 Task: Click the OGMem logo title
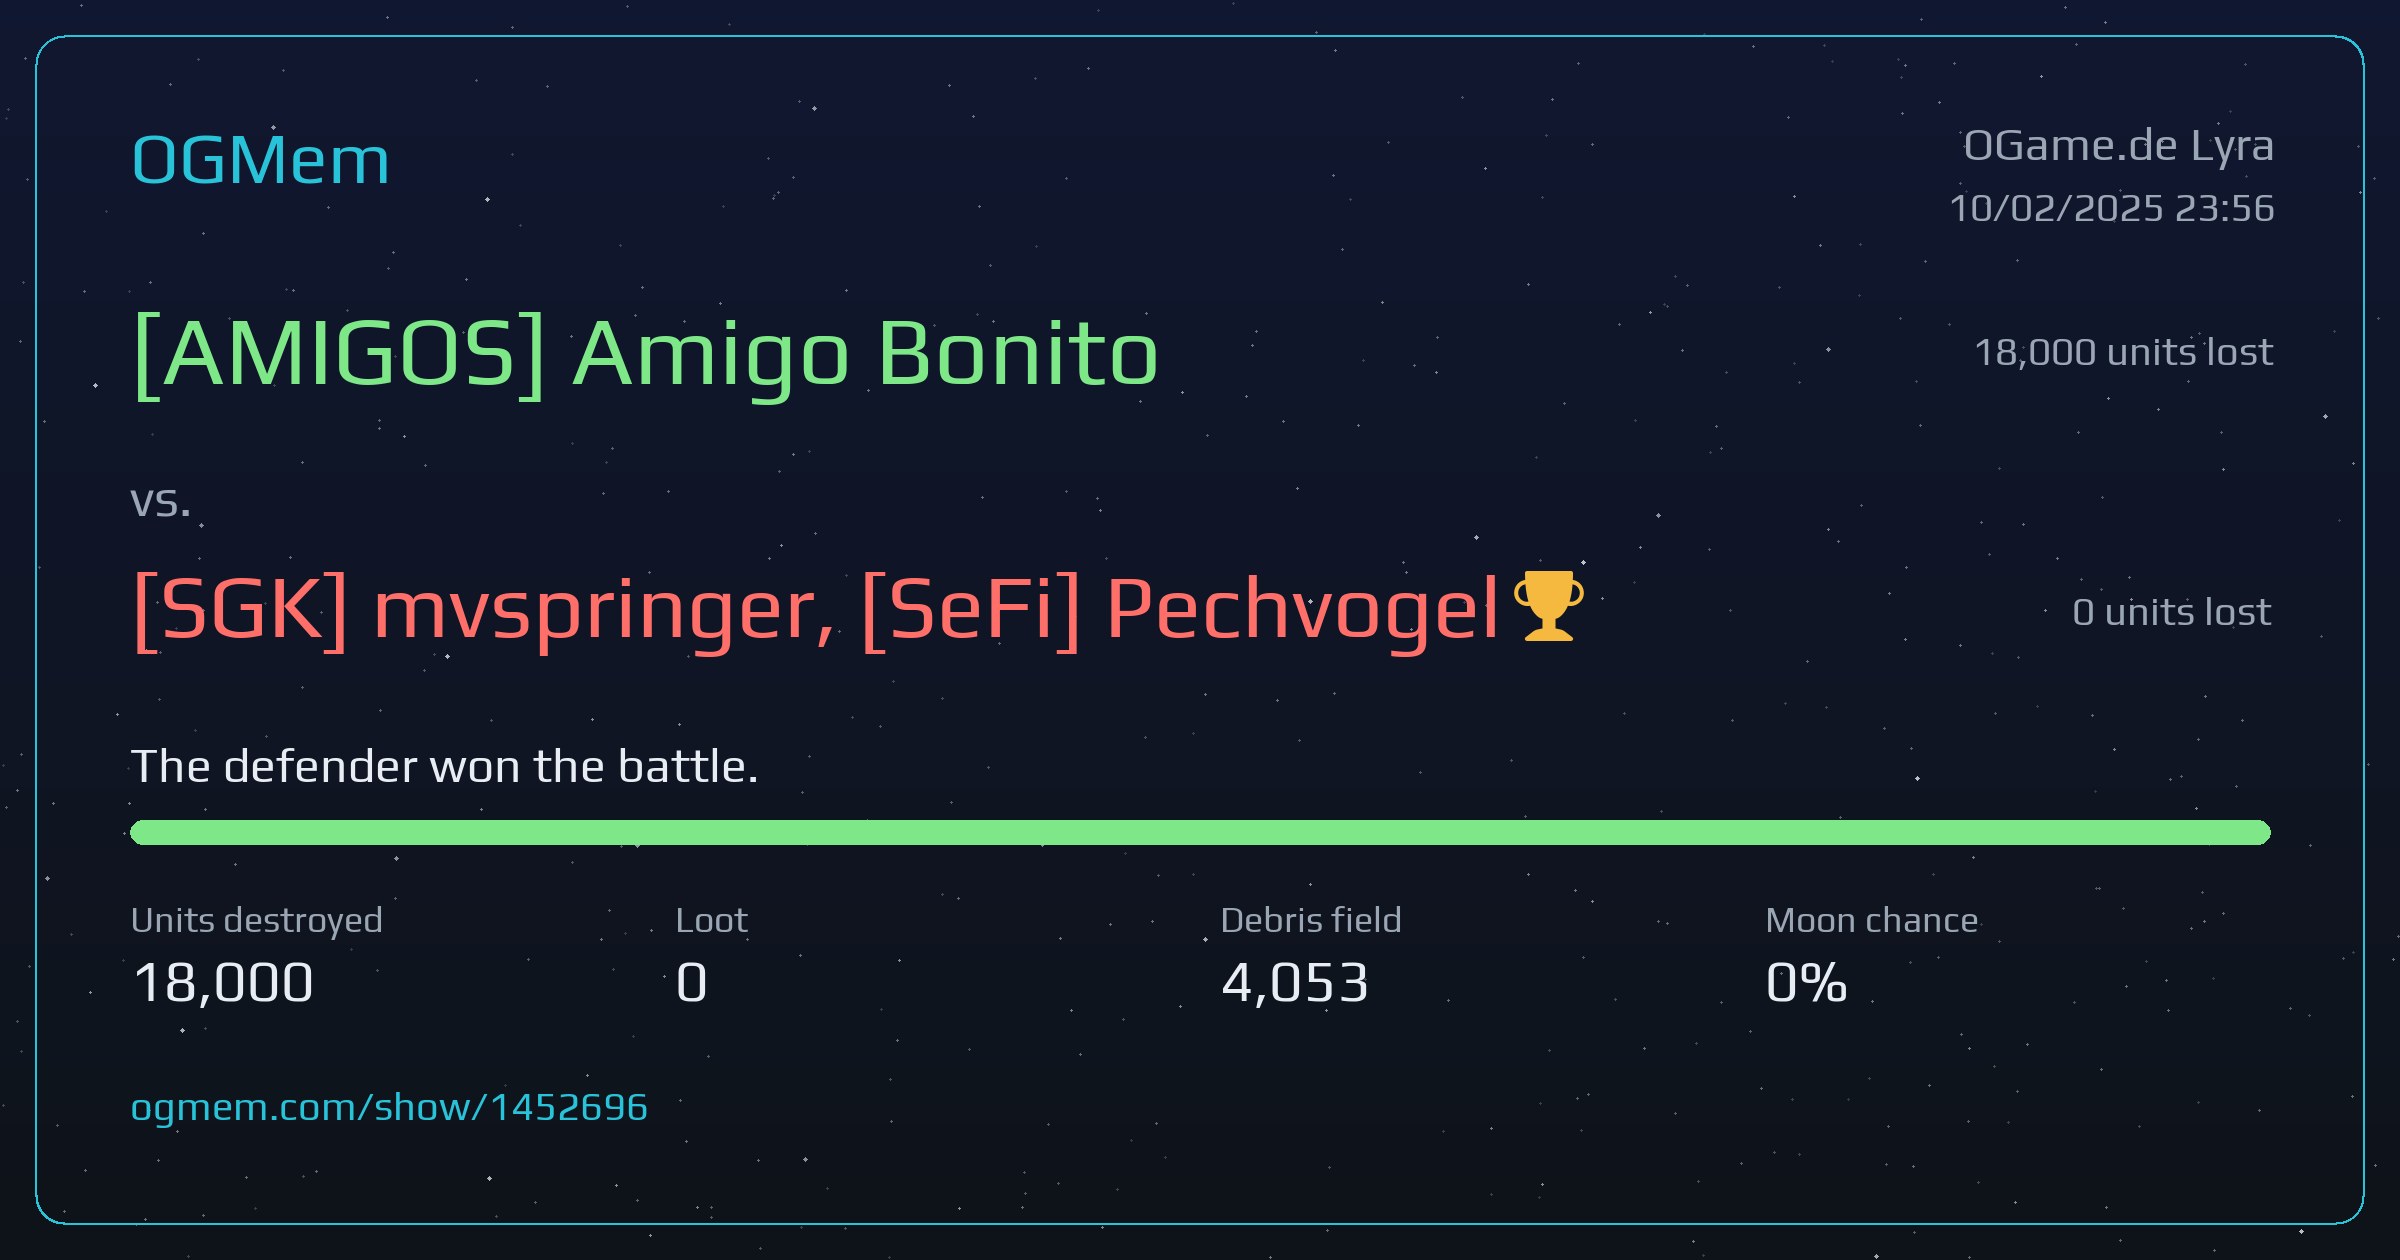260,160
